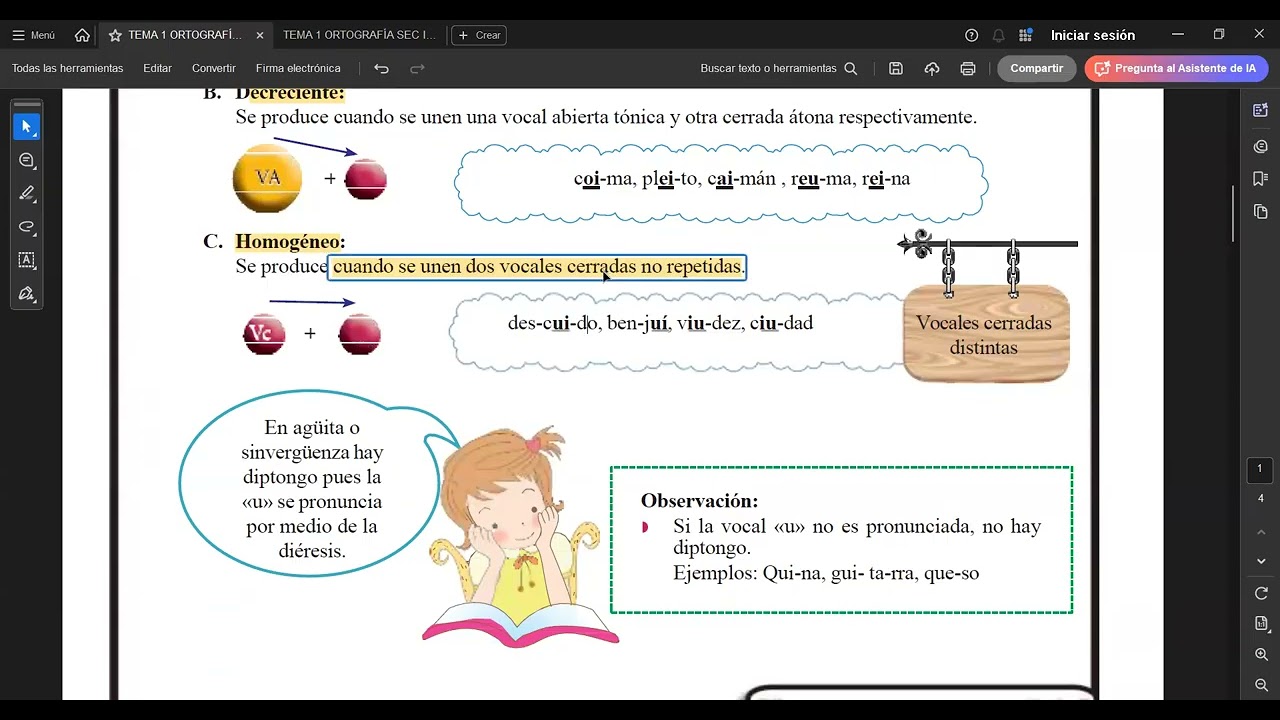Choose the comment note tool
Viewport: 1280px width, 720px height.
point(27,160)
